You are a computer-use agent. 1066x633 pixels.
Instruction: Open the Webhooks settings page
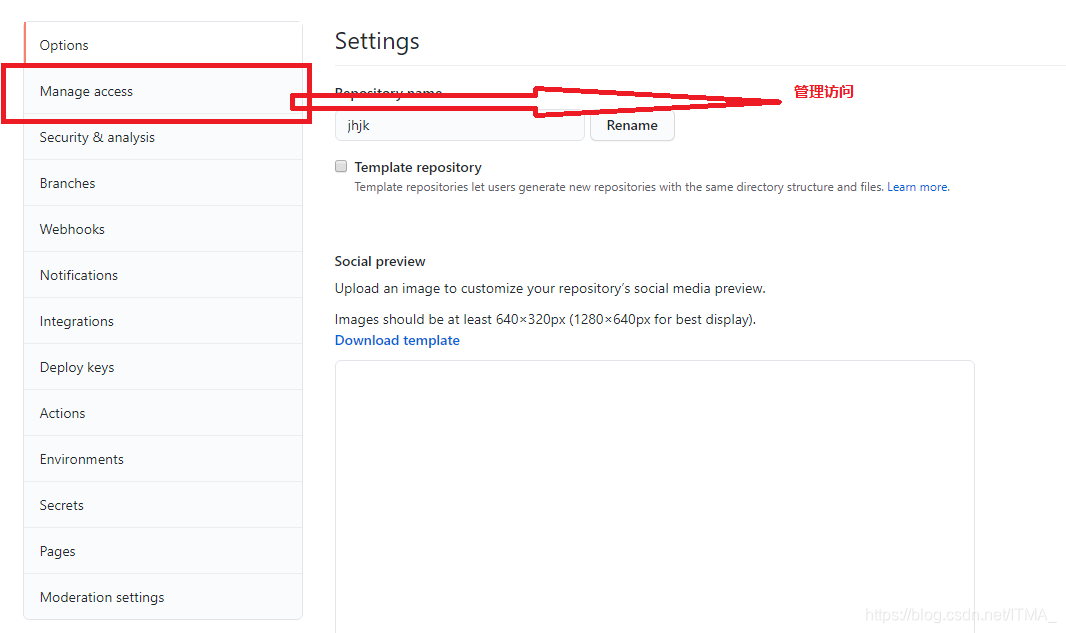point(163,229)
